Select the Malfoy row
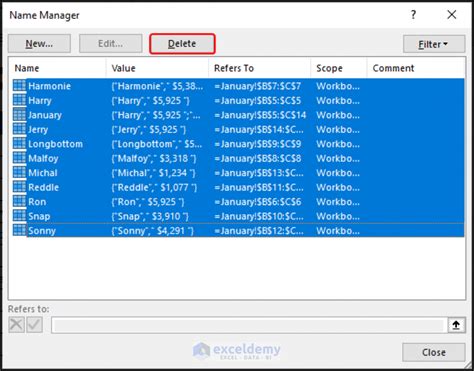This screenshot has height=371, width=474. point(238,158)
